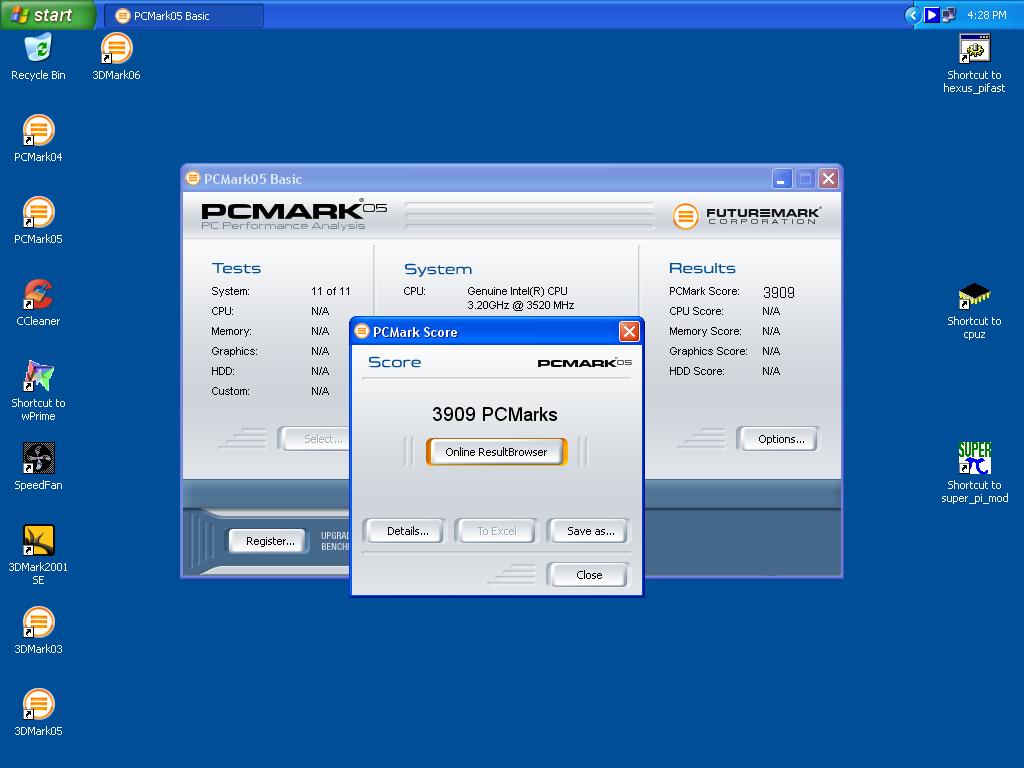The image size is (1024, 768).
Task: Click the network monitors tray icon
Action: pyautogui.click(x=948, y=15)
